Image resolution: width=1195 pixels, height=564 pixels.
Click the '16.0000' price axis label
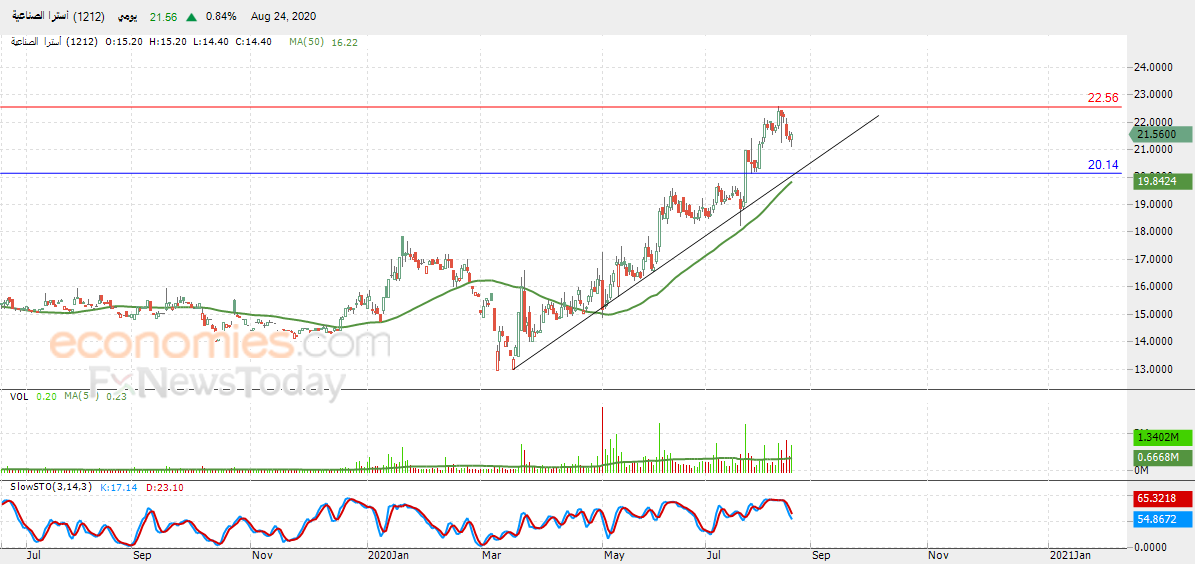pos(1155,287)
